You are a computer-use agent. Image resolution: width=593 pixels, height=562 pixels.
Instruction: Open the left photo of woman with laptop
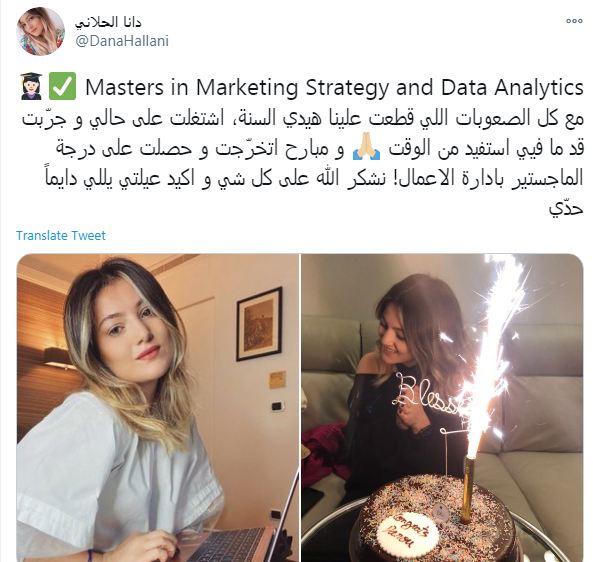pos(158,408)
